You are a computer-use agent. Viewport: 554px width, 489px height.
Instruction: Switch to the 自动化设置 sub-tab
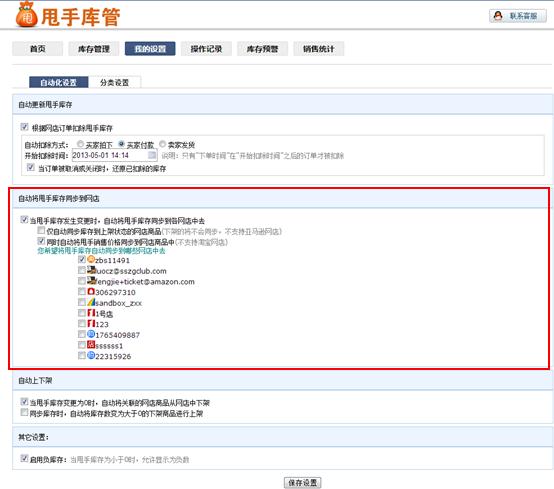[59, 82]
